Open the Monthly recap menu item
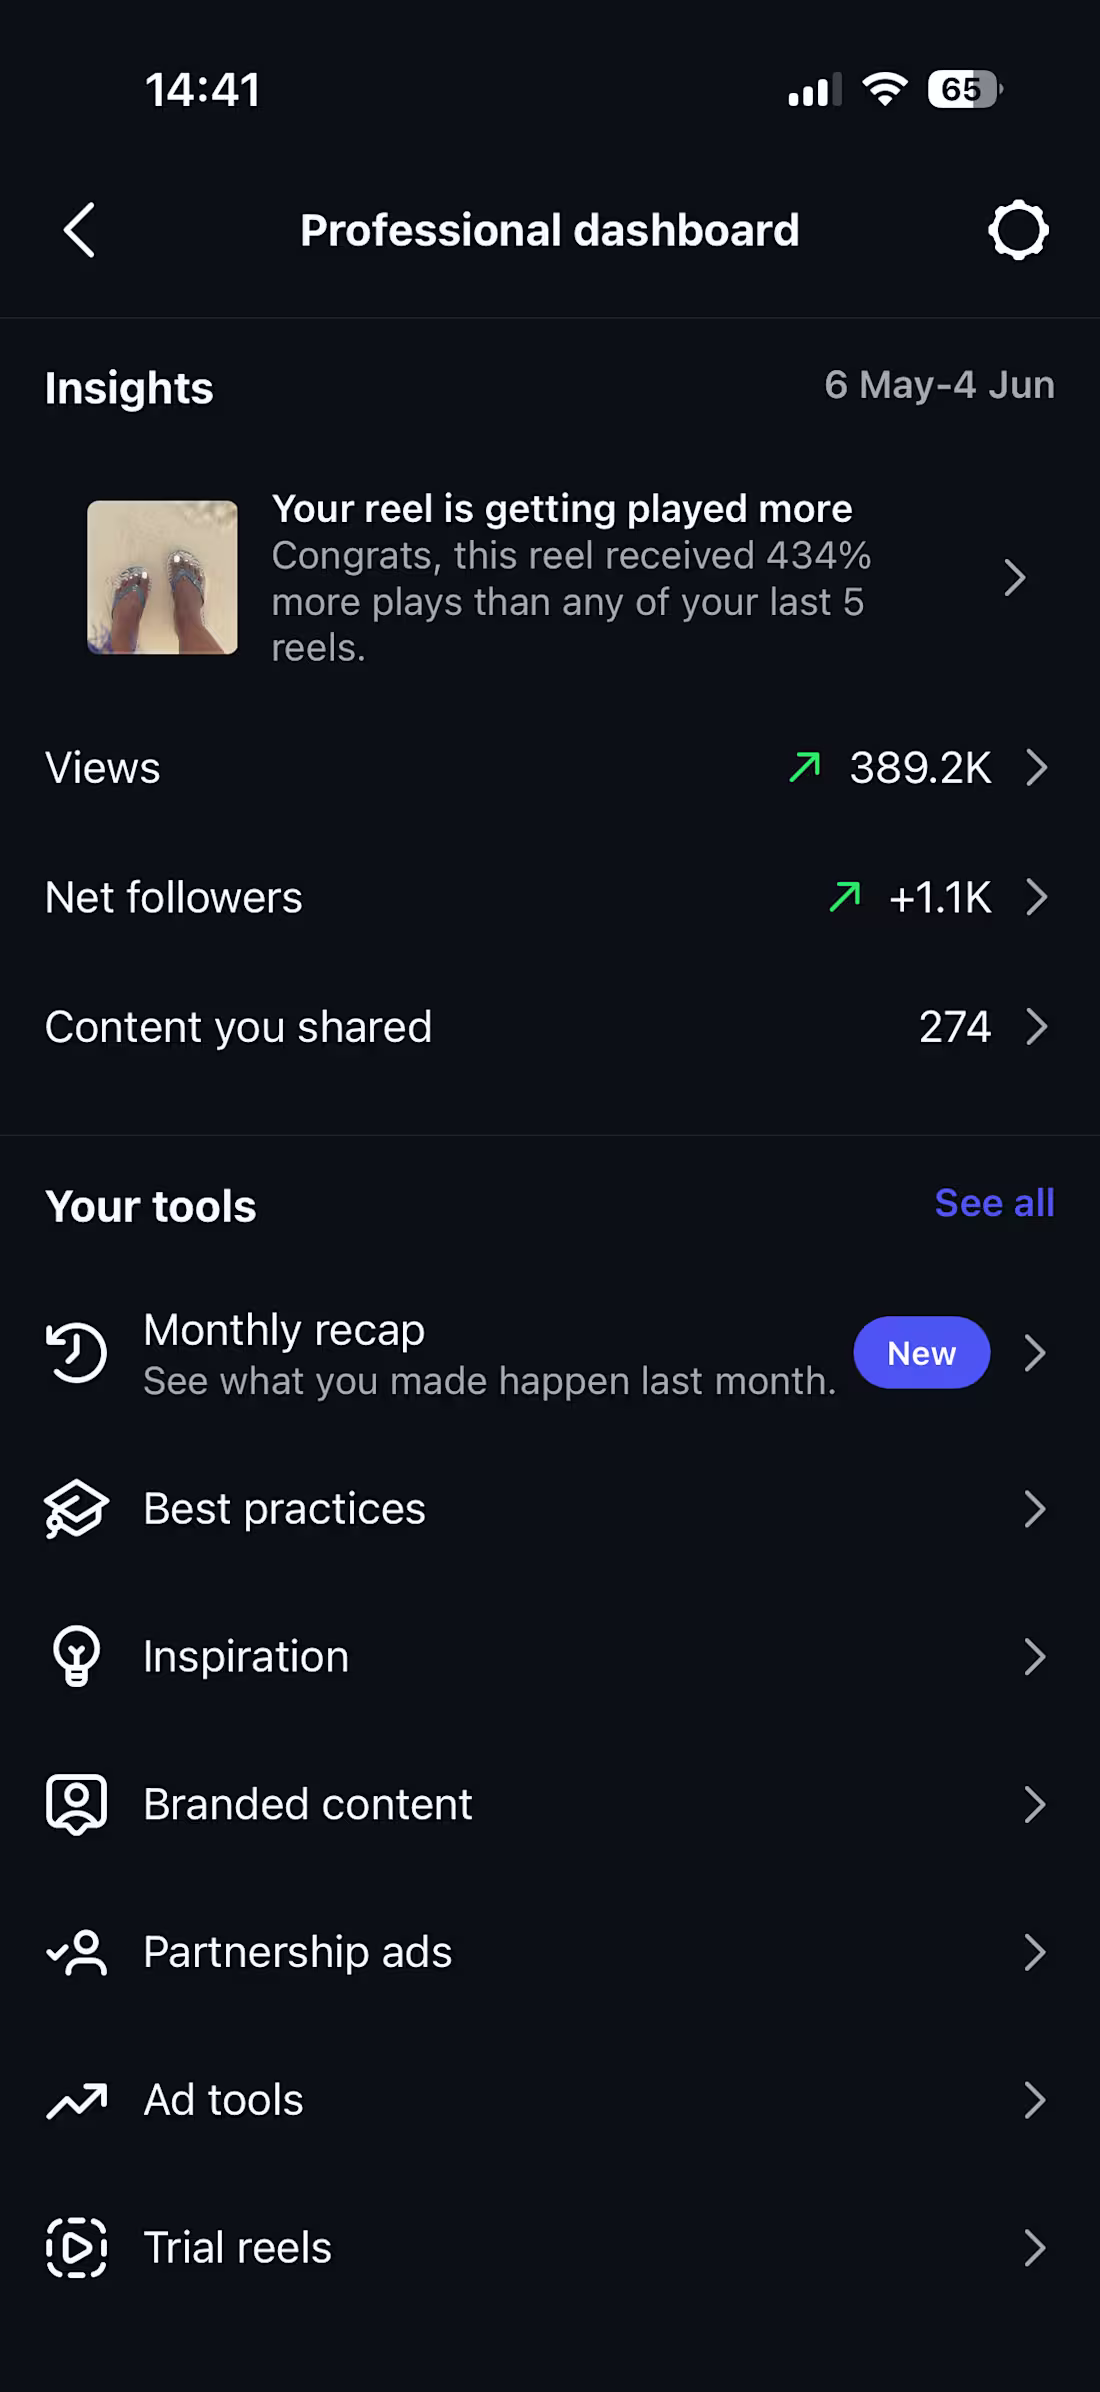Viewport: 1100px width, 2392px height. point(550,1353)
